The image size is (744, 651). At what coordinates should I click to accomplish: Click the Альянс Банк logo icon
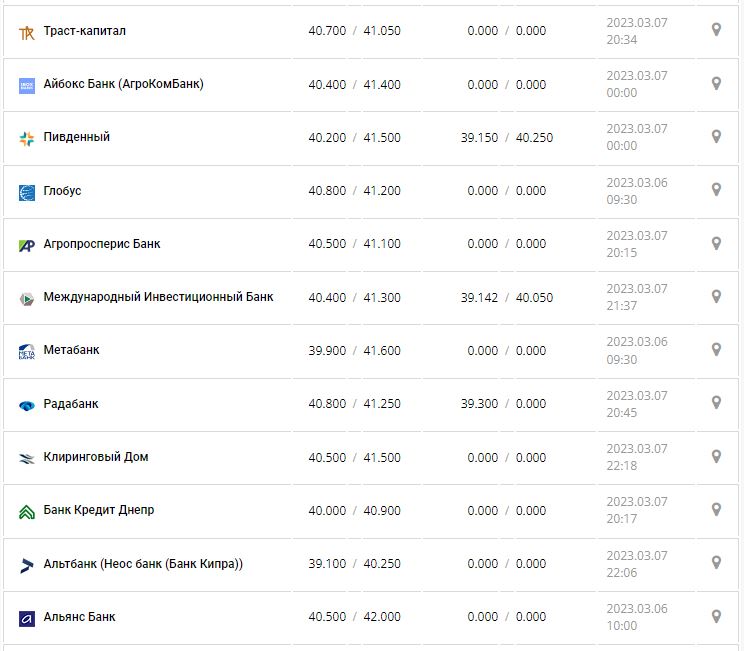point(27,618)
